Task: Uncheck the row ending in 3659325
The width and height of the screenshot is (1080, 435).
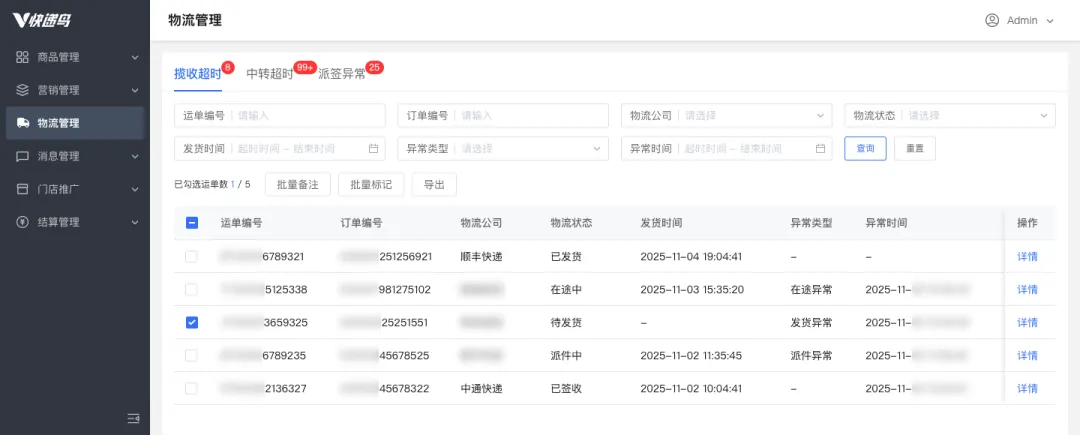Action: 192,322
